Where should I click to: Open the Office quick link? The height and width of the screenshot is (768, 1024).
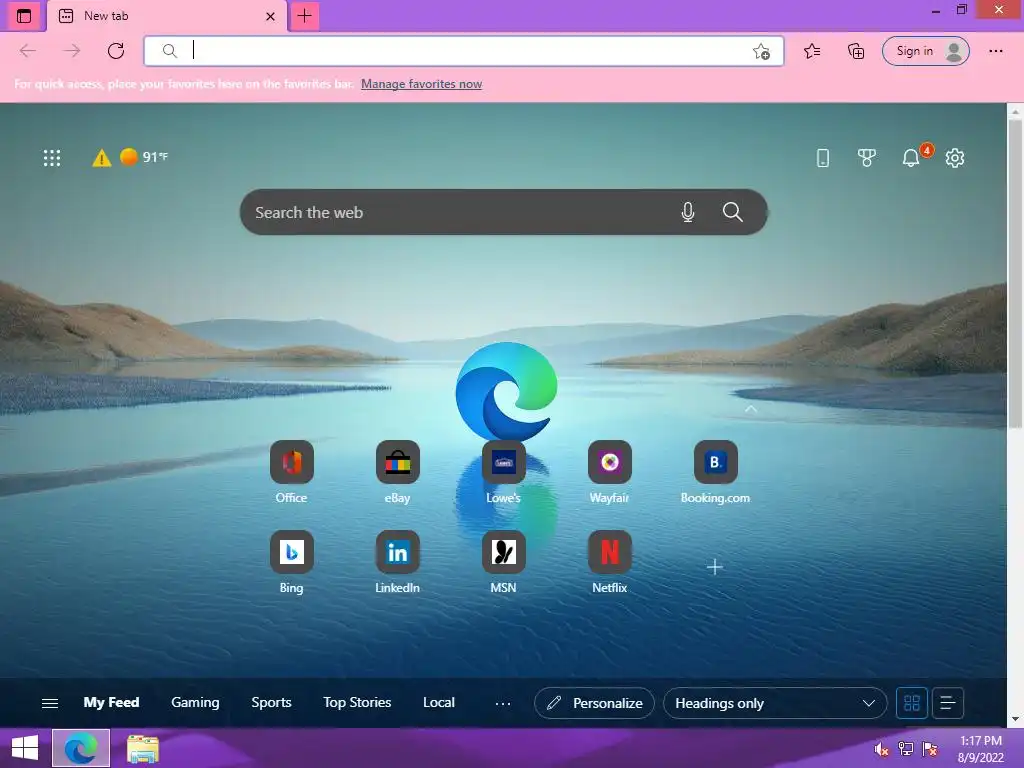click(x=291, y=472)
